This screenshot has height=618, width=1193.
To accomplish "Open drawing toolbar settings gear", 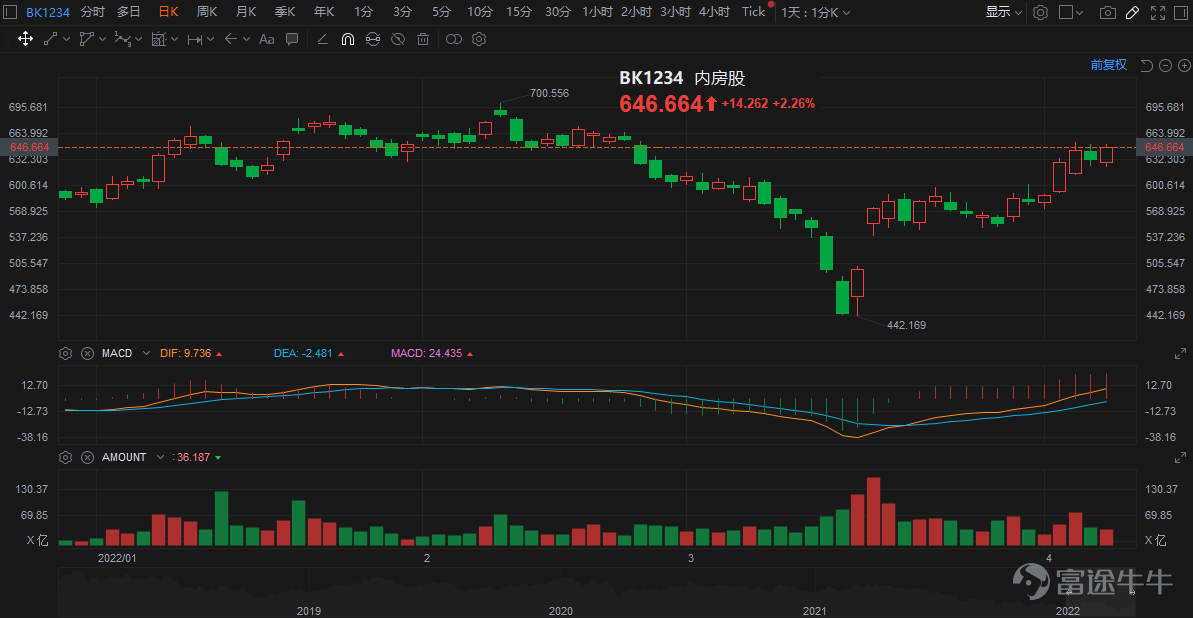I will pos(479,39).
